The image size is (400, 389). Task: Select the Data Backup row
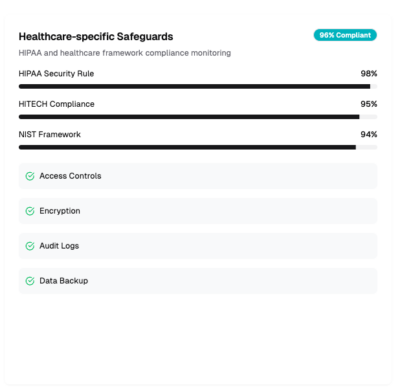[198, 281]
